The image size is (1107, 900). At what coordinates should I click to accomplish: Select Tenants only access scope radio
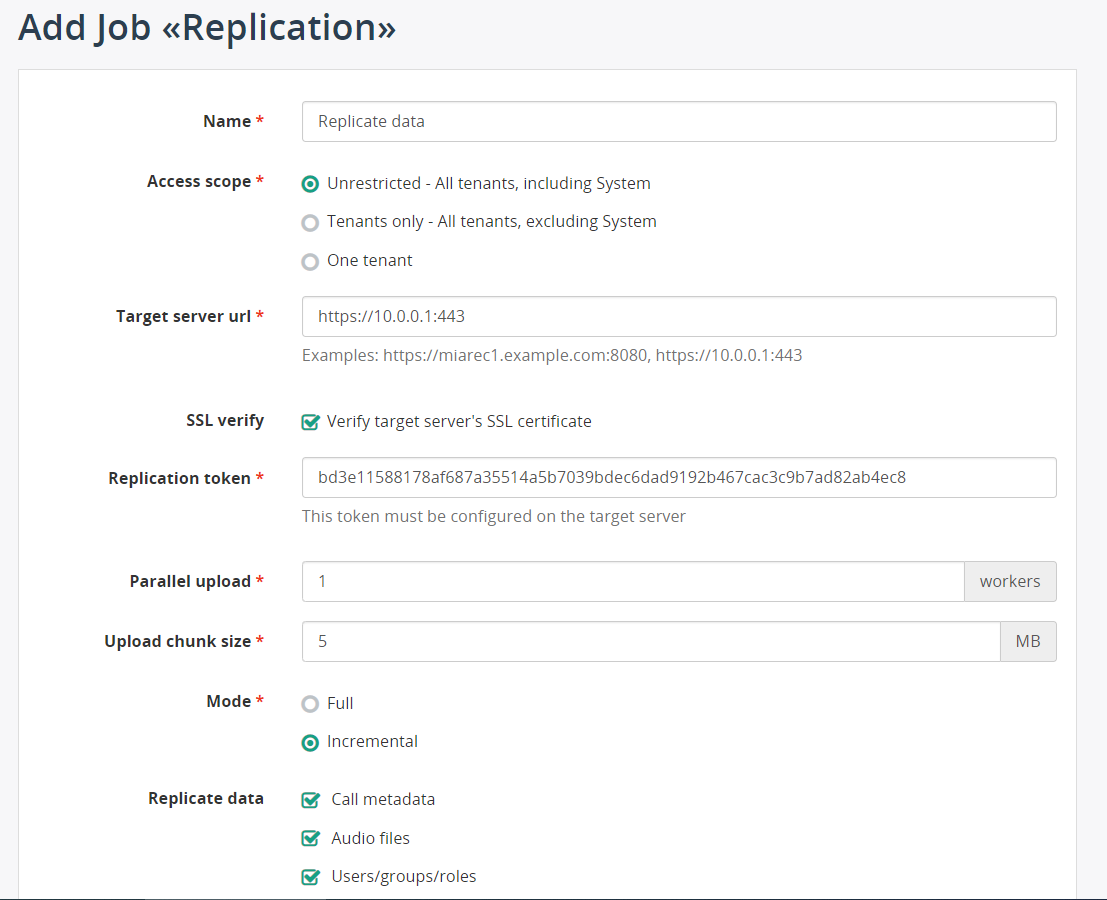310,223
